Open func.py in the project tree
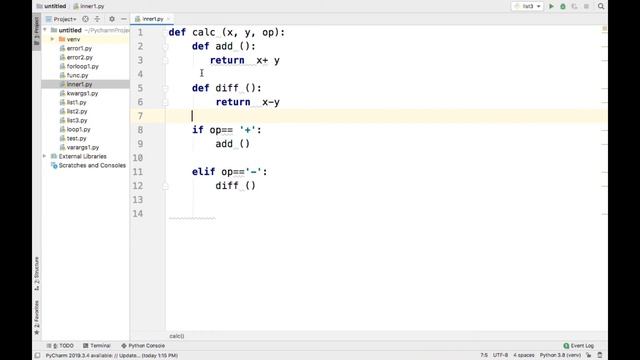640x360 pixels. 77,75
